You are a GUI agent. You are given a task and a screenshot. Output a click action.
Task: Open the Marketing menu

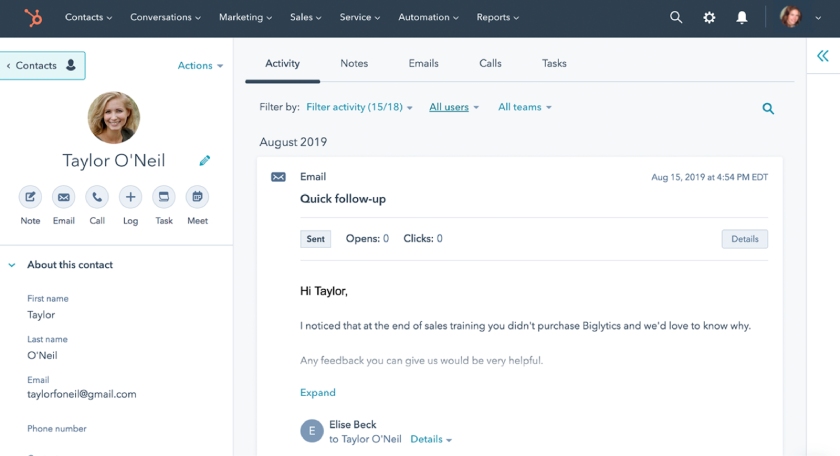click(245, 17)
